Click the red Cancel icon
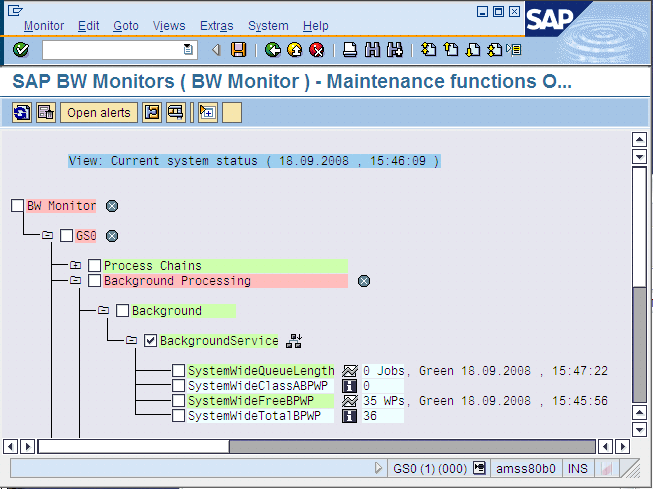This screenshot has height=489, width=653. click(x=316, y=49)
